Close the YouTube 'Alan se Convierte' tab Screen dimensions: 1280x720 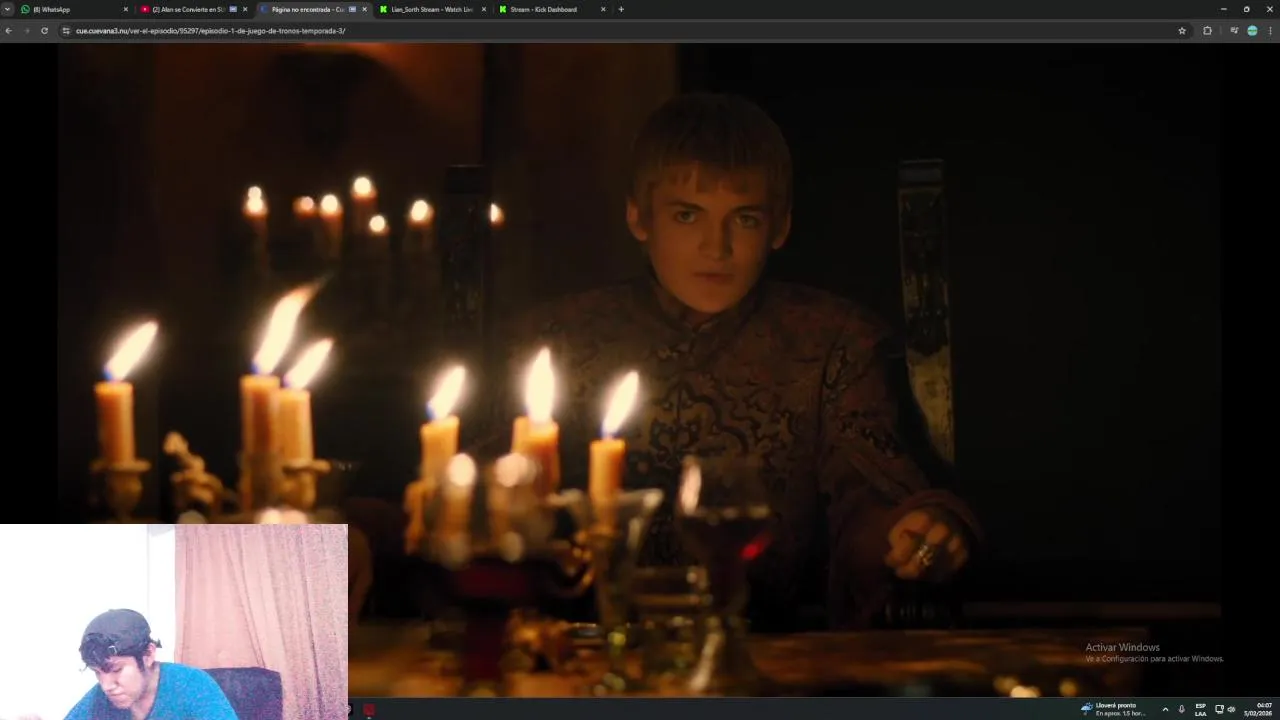(x=245, y=9)
